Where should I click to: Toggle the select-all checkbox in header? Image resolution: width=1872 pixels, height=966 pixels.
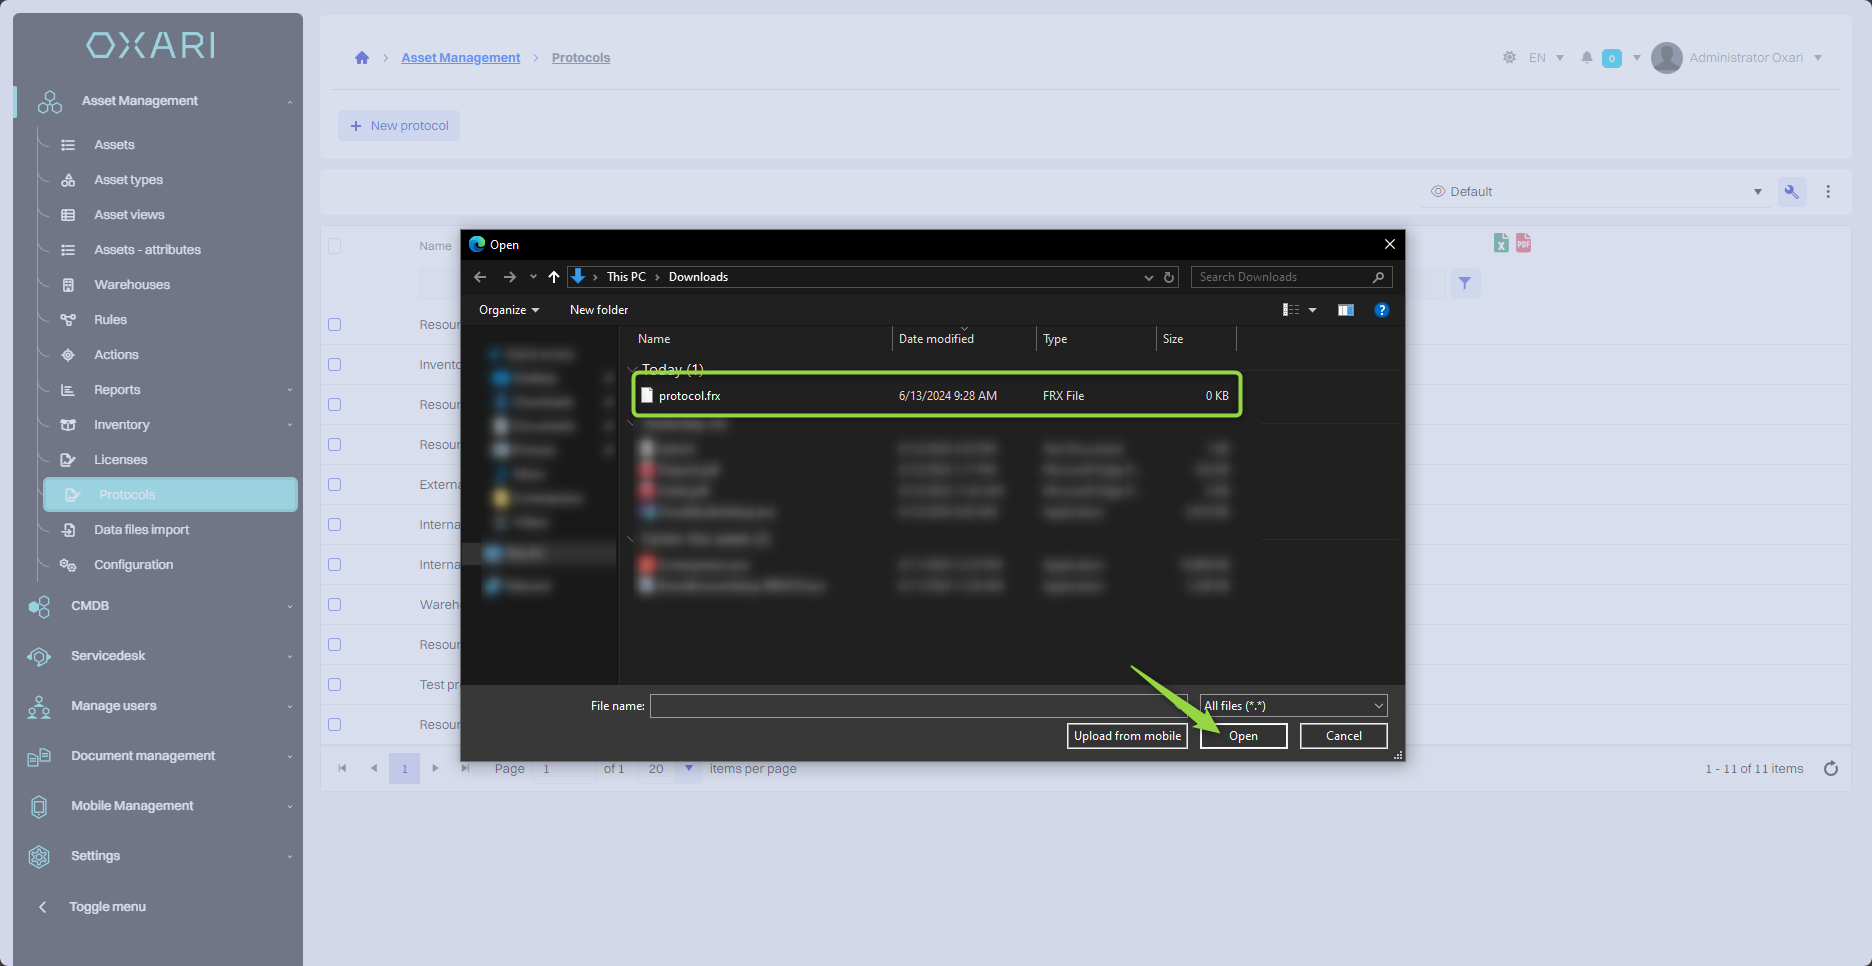[335, 246]
